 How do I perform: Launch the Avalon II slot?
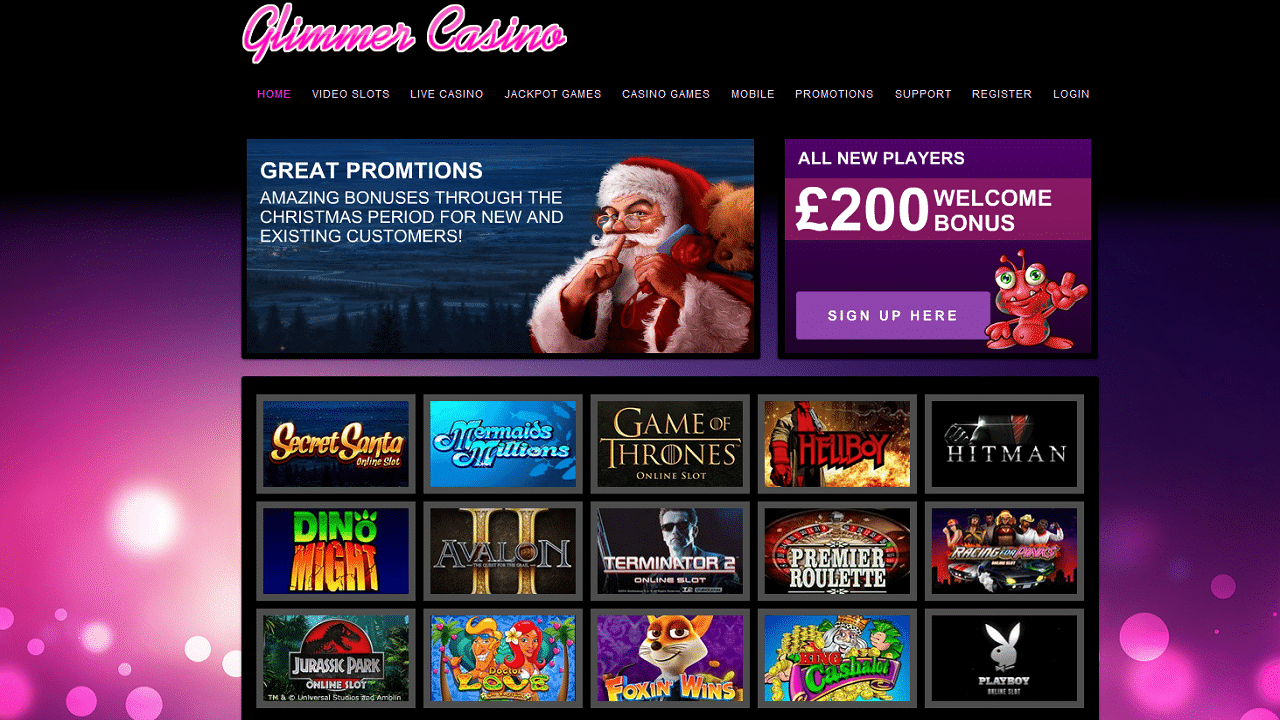tap(503, 551)
